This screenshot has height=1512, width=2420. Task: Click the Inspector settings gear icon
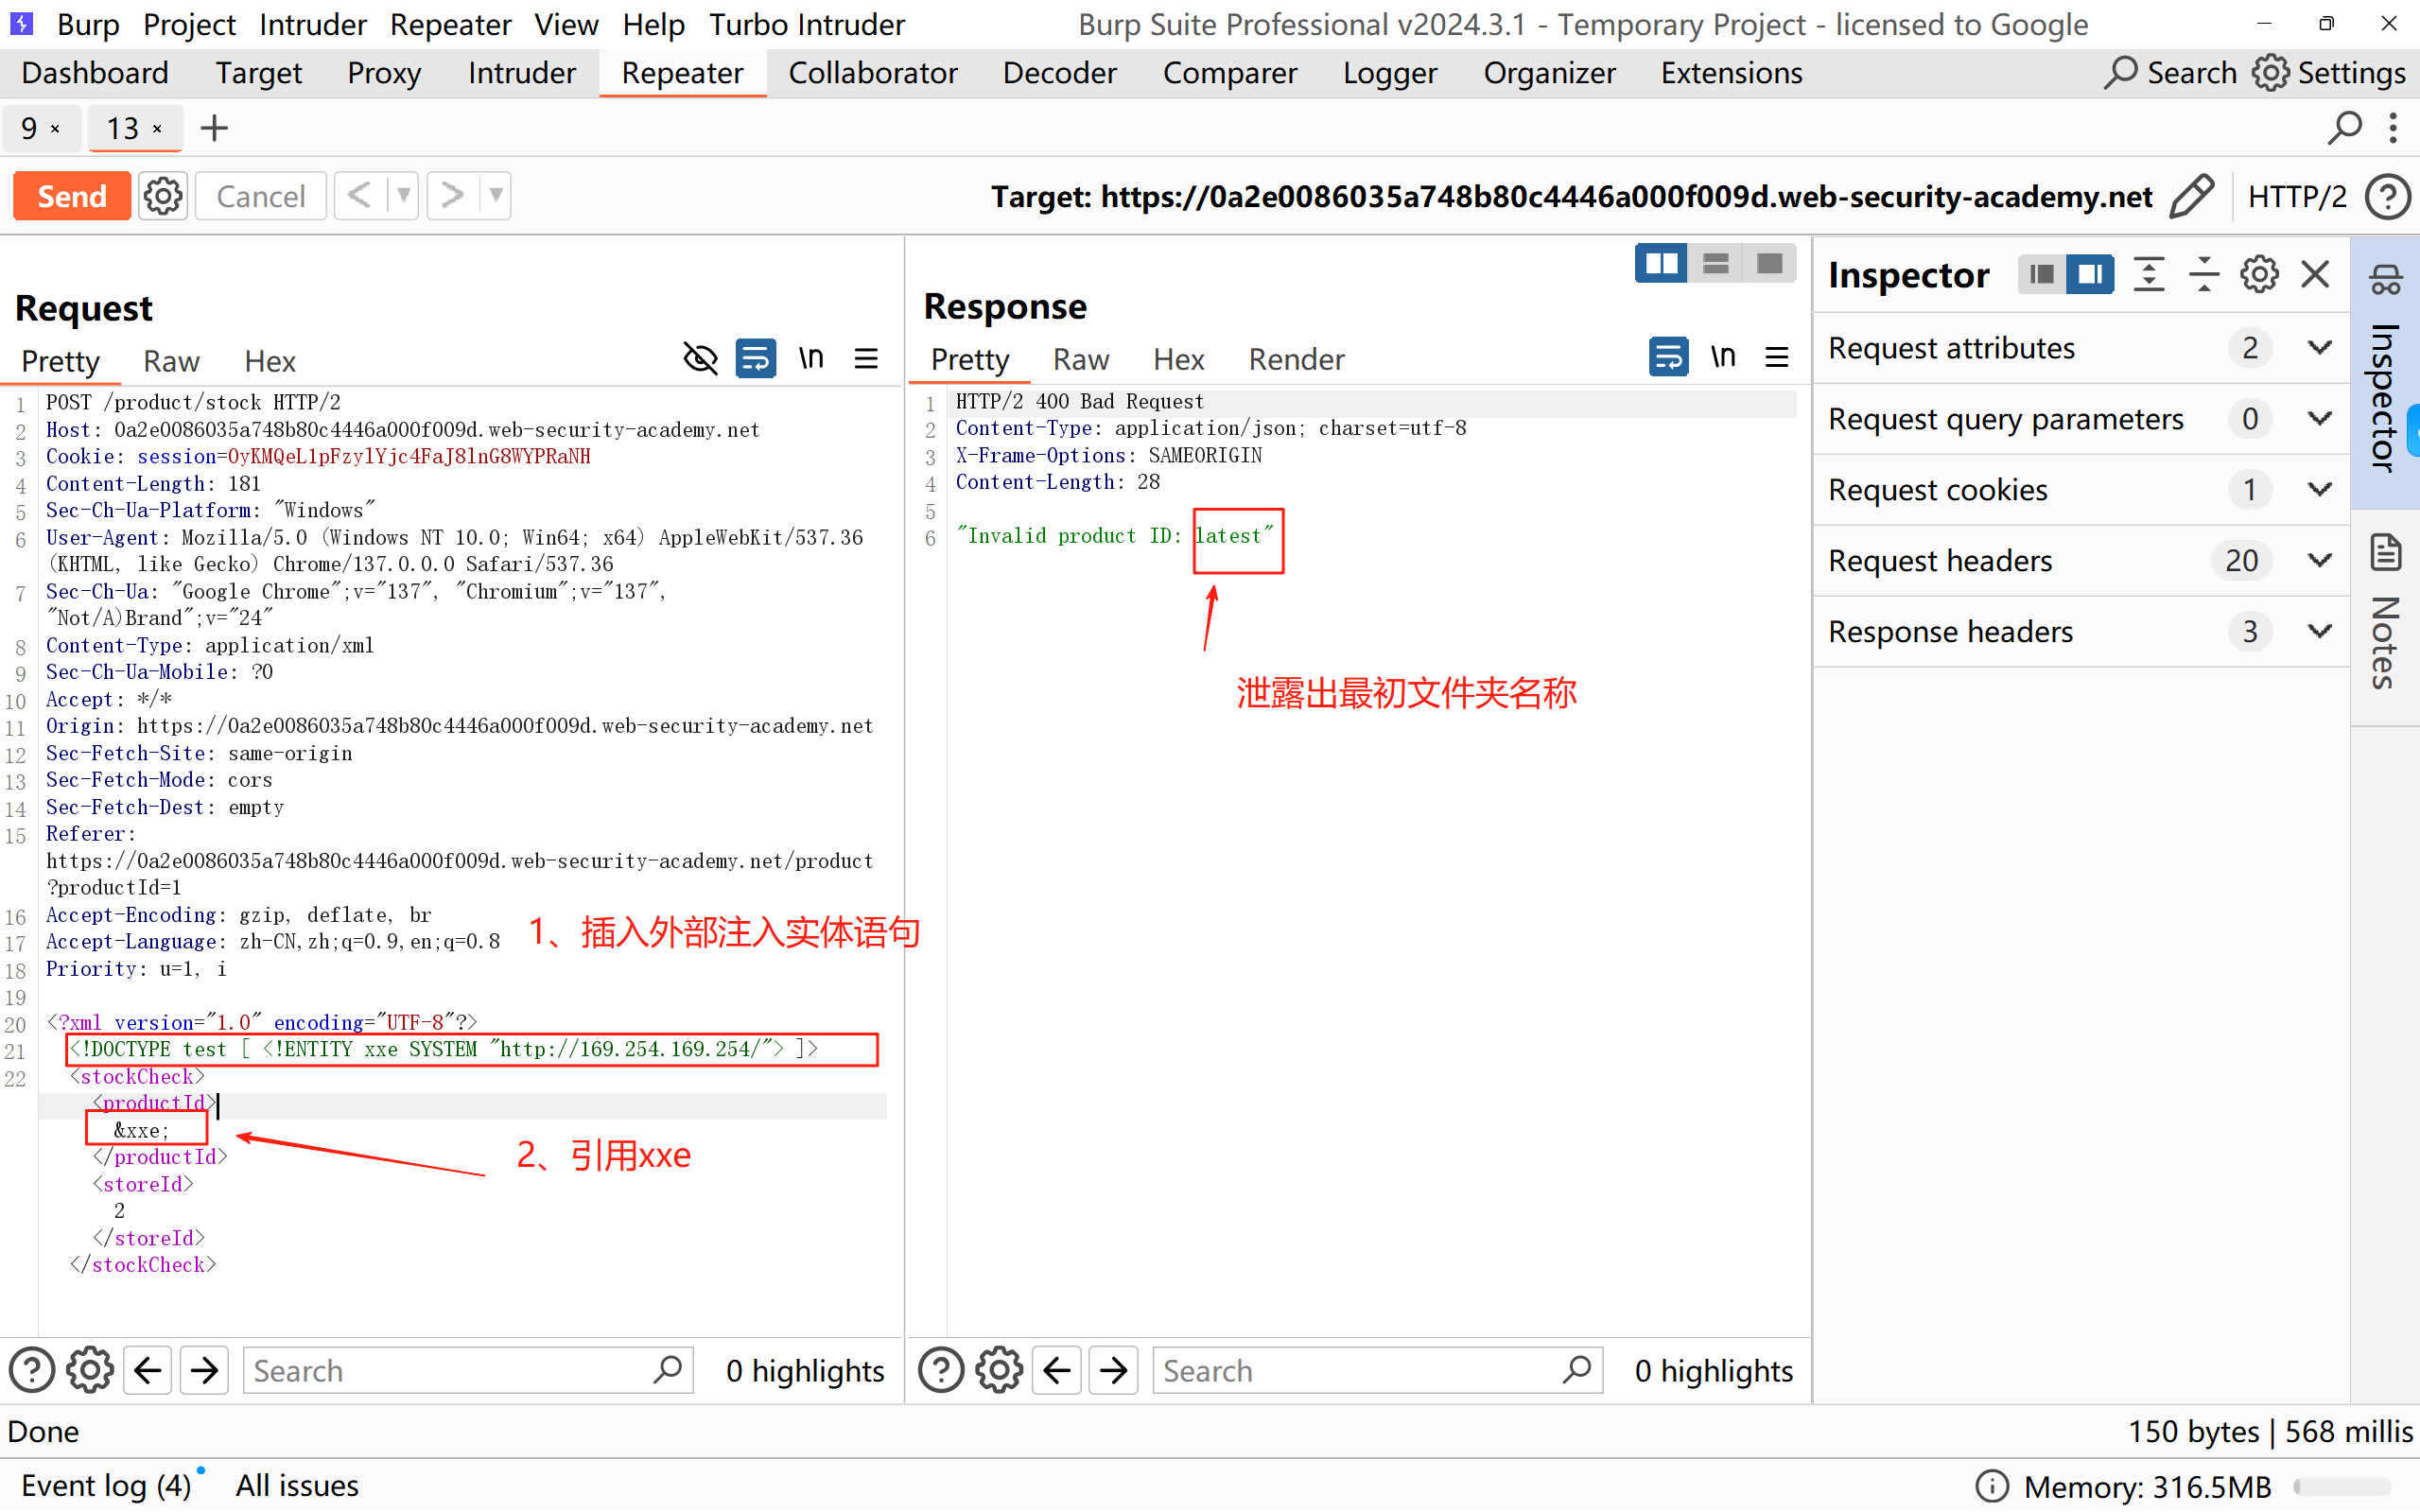2258,274
